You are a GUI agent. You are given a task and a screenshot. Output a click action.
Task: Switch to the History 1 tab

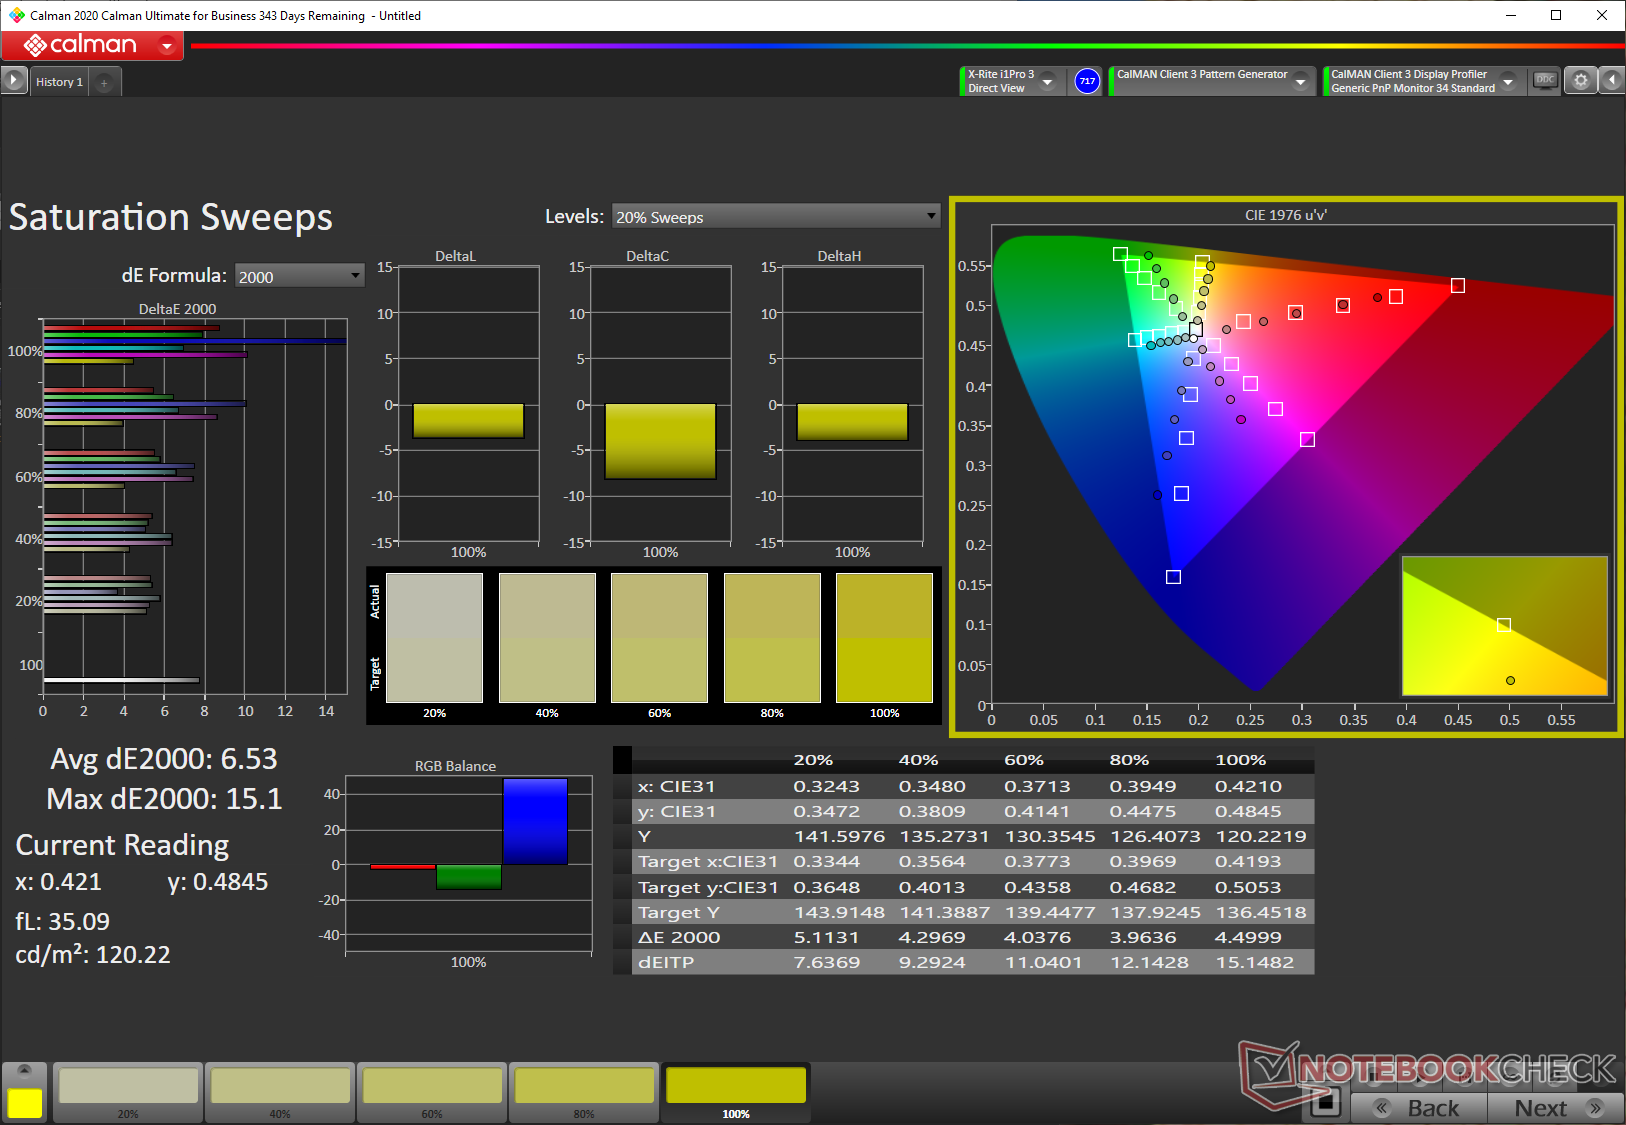click(59, 82)
